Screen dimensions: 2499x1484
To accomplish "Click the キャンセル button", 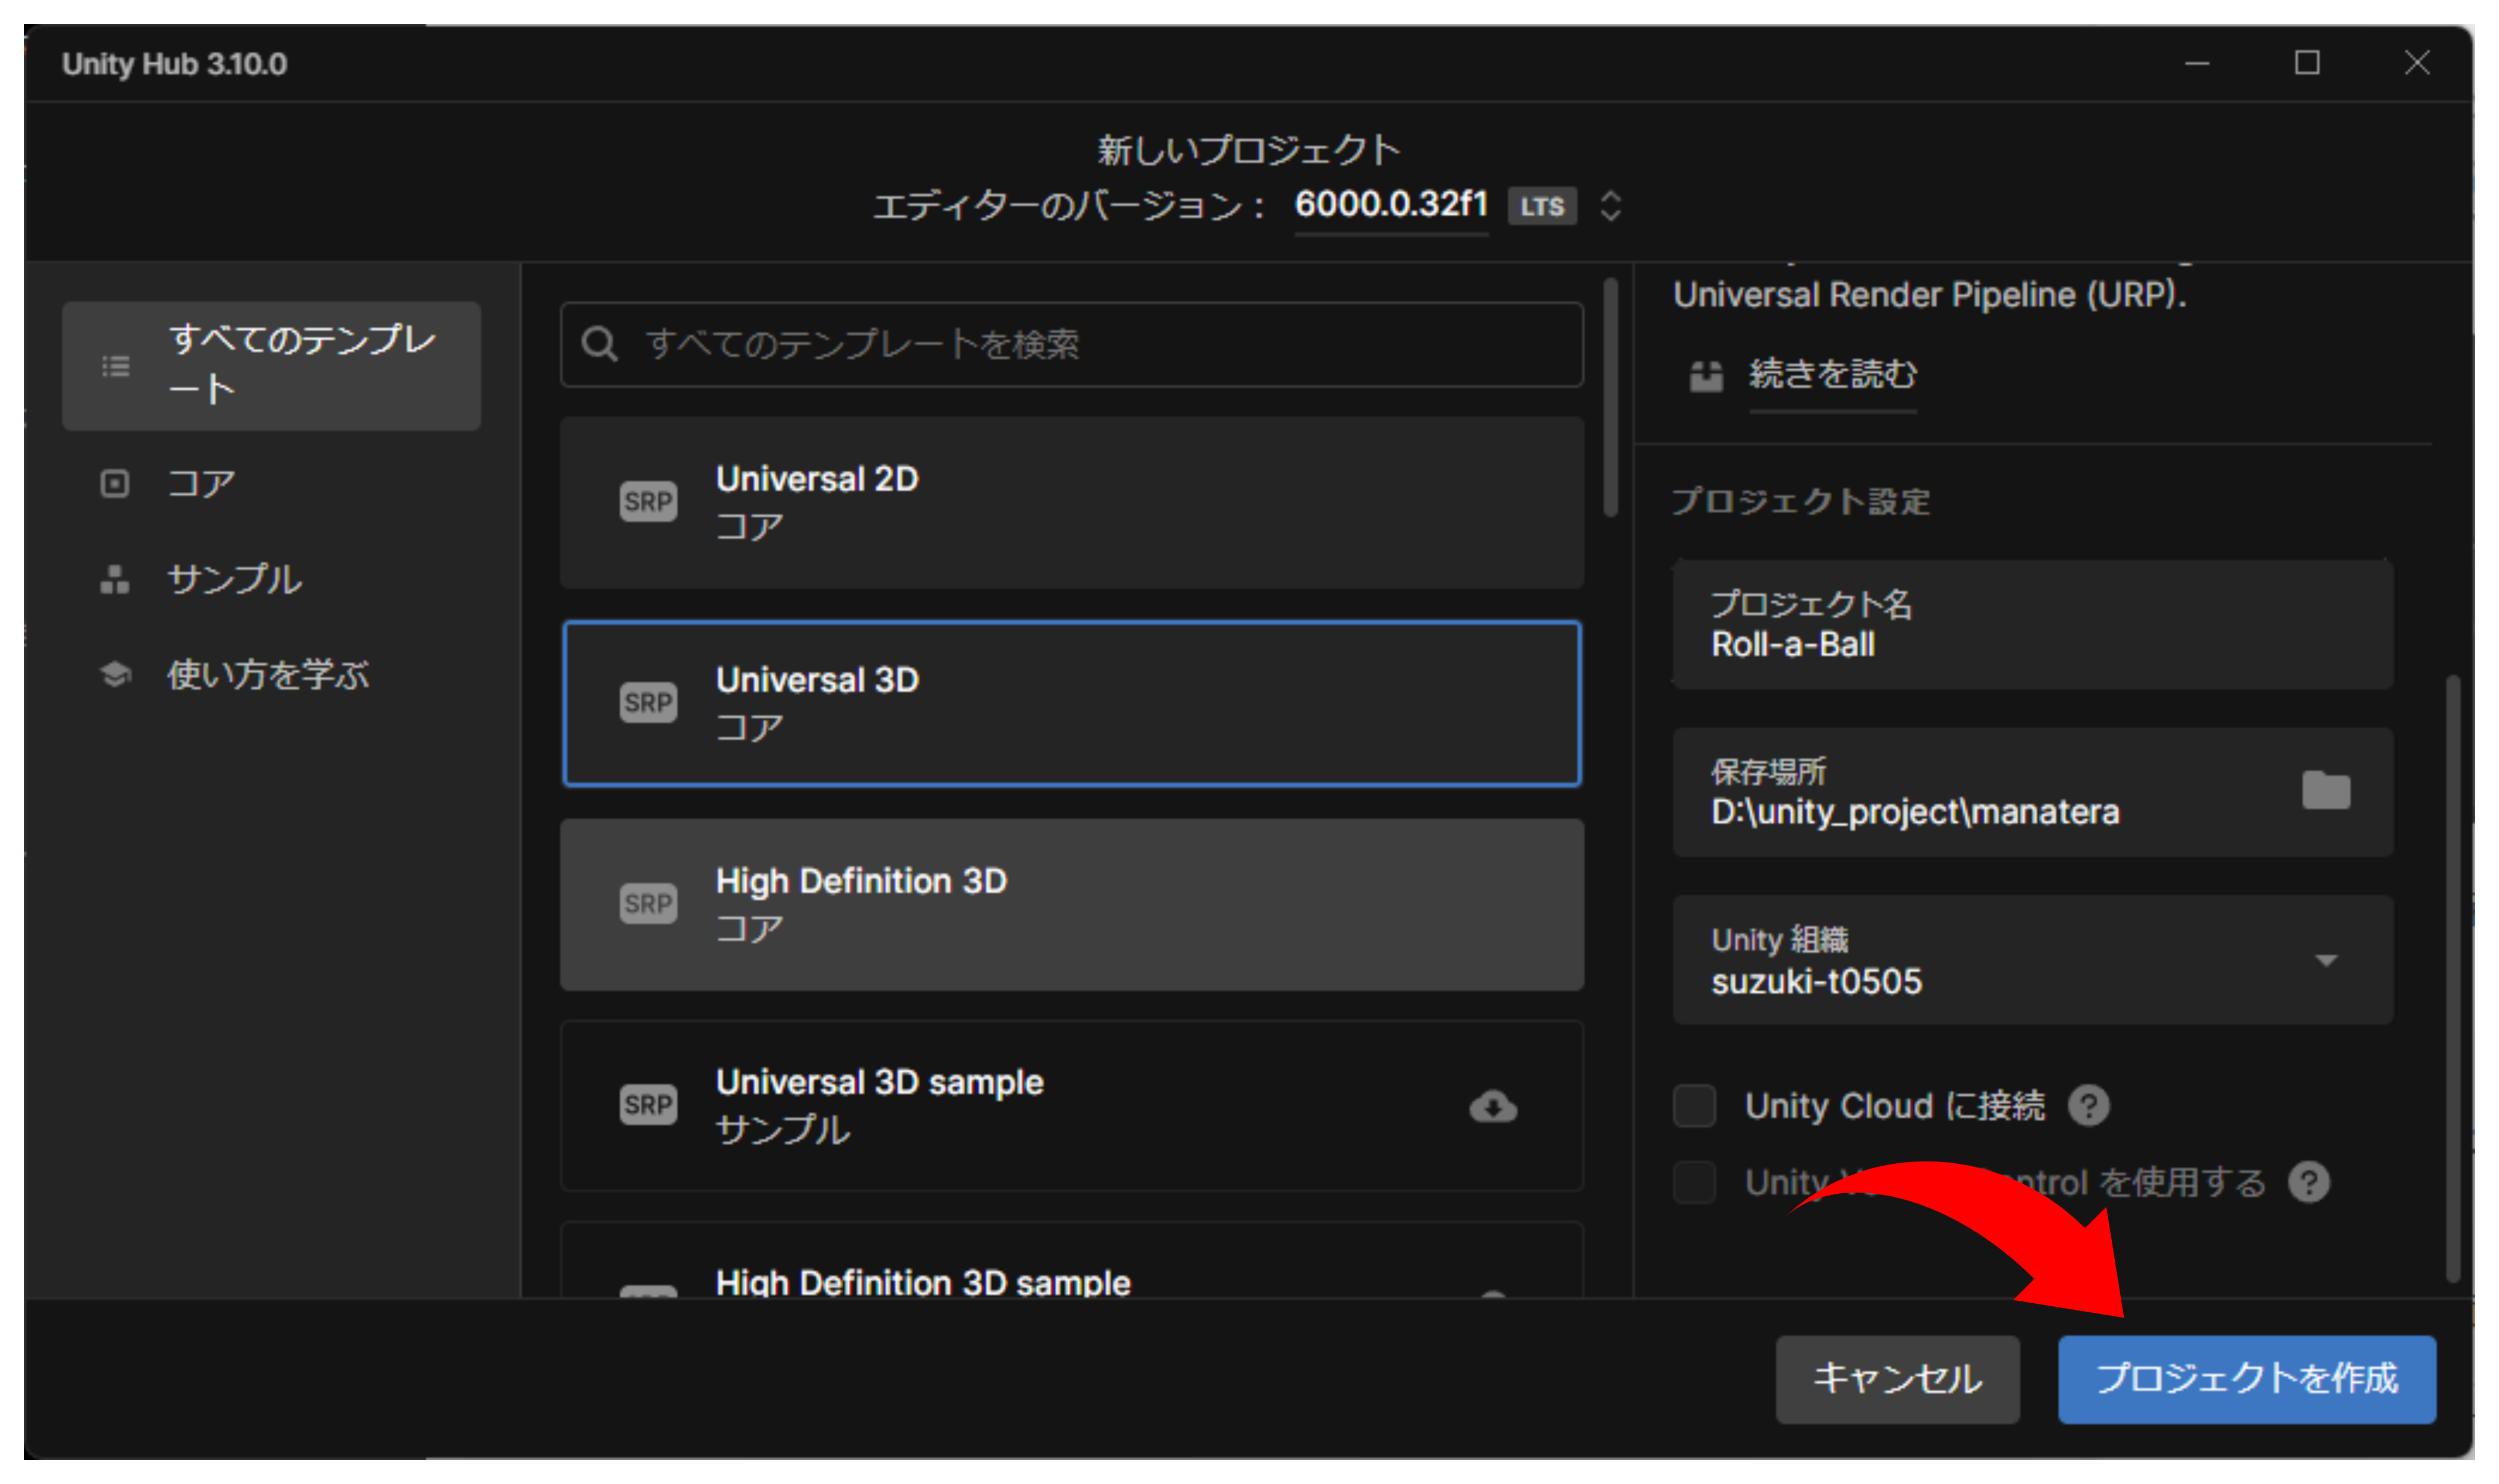I will 1896,1379.
